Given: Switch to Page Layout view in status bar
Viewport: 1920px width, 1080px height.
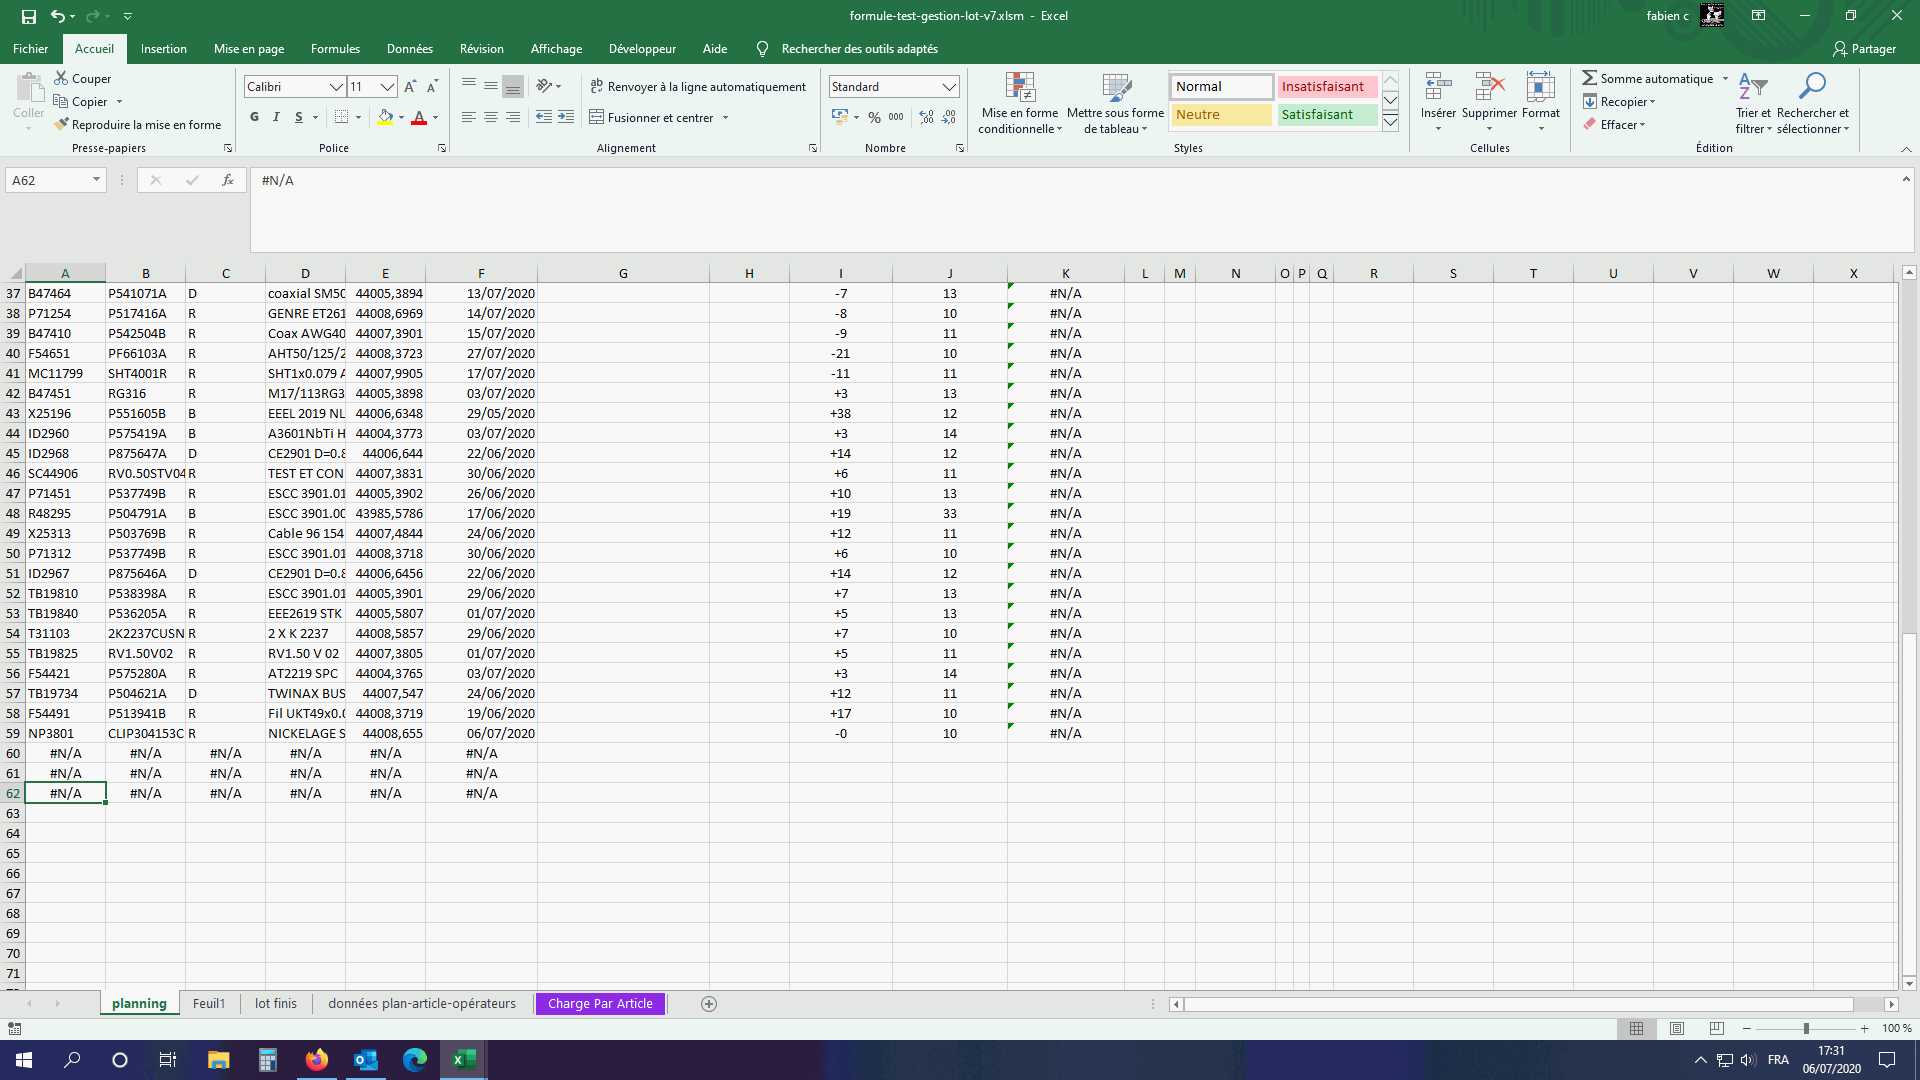Looking at the screenshot, I should (x=1677, y=1028).
